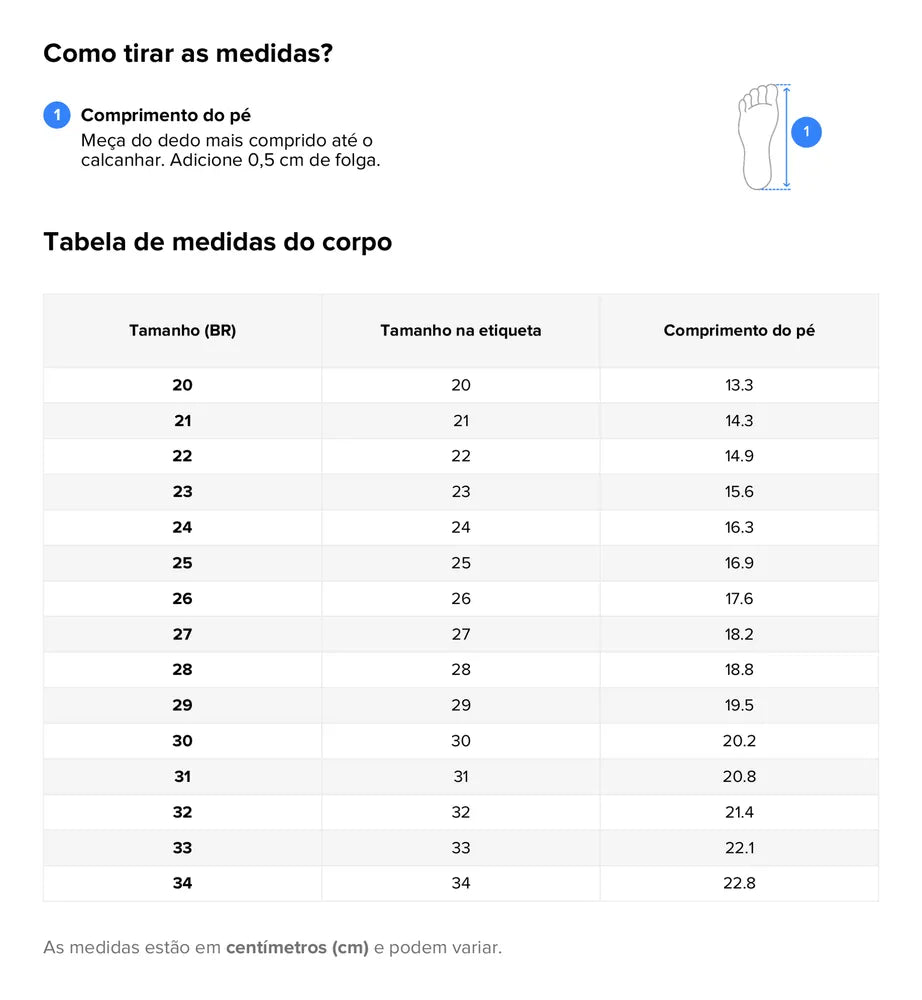Select the "Comprimento do pé" table column header
Viewport: 922px width, 1000px height.
[739, 331]
